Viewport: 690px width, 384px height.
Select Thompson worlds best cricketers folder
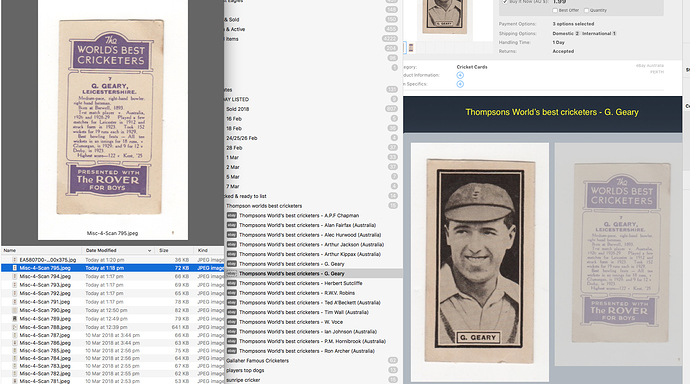[264, 206]
